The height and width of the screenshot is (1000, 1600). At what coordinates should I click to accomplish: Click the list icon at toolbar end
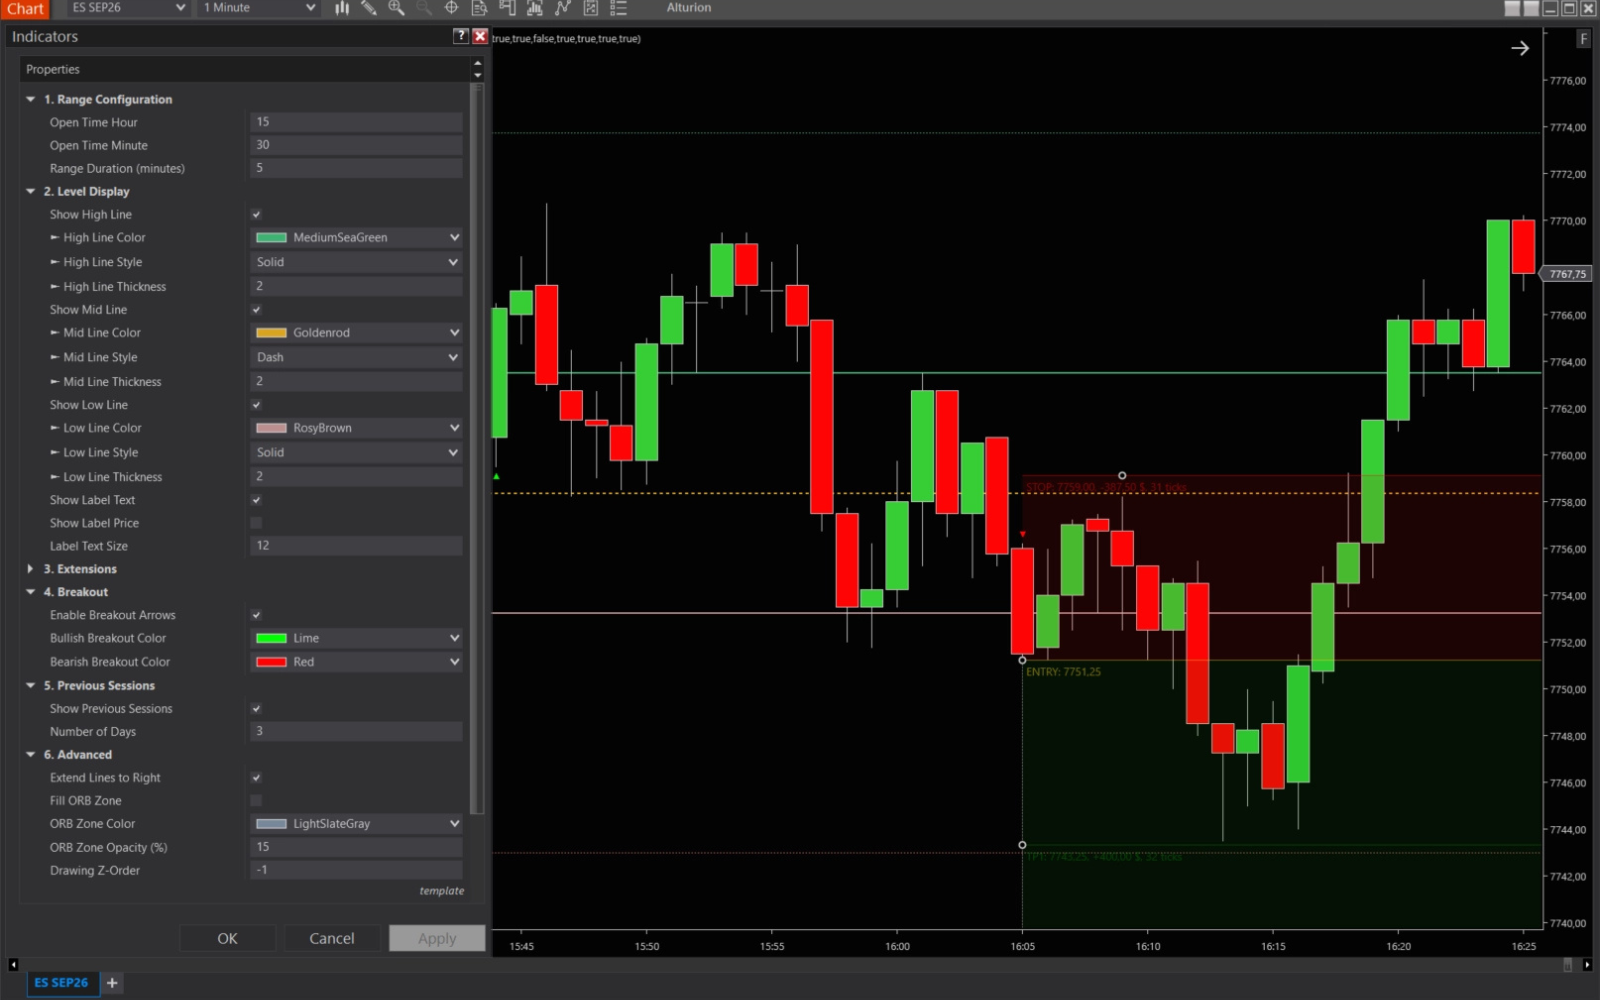click(x=619, y=8)
